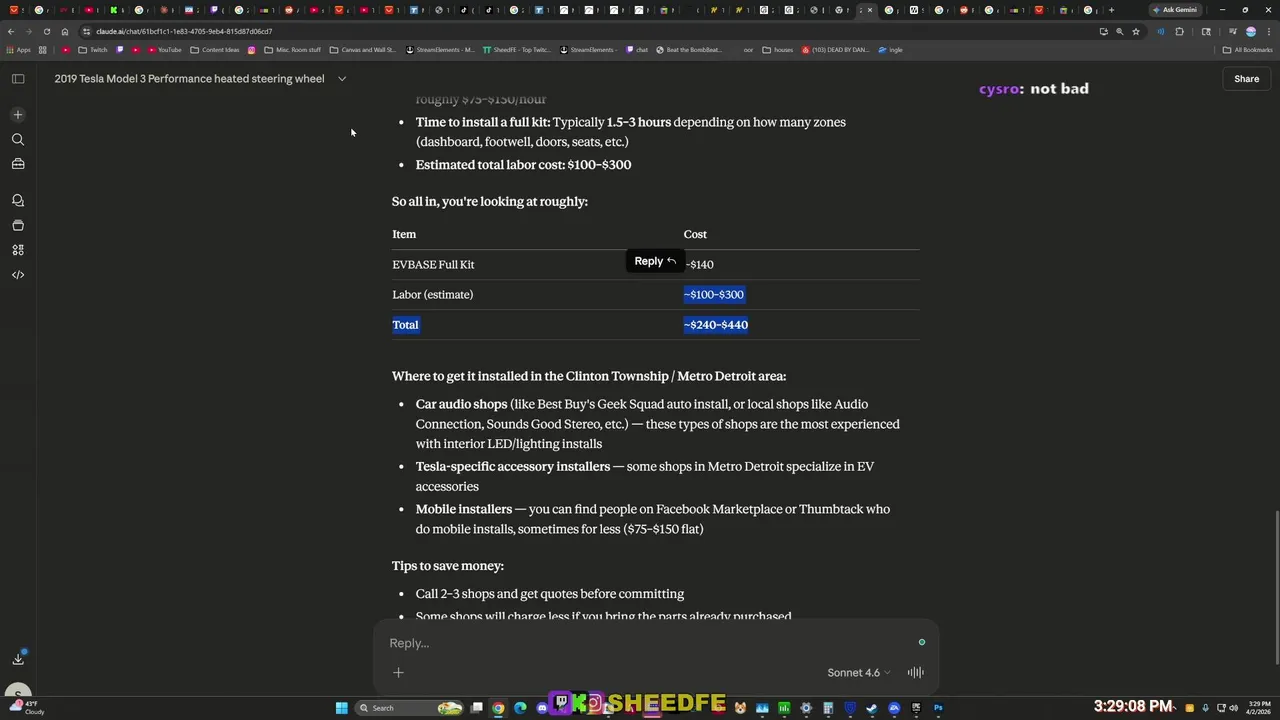Viewport: 1280px width, 720px height.
Task: Open the Twitch bookmark folder
Action: (93, 49)
